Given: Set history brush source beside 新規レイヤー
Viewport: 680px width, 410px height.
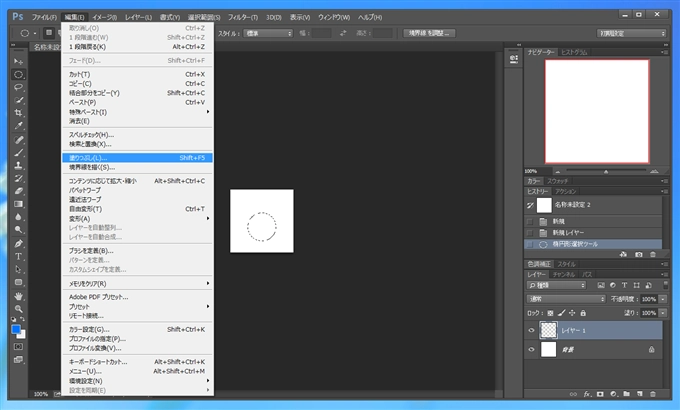Looking at the screenshot, I should (x=530, y=233).
